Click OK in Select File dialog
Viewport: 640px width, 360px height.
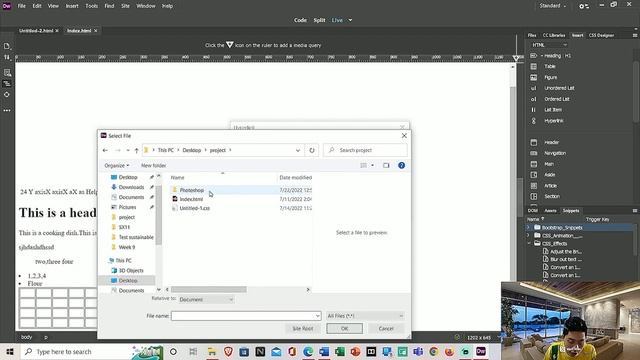point(344,329)
